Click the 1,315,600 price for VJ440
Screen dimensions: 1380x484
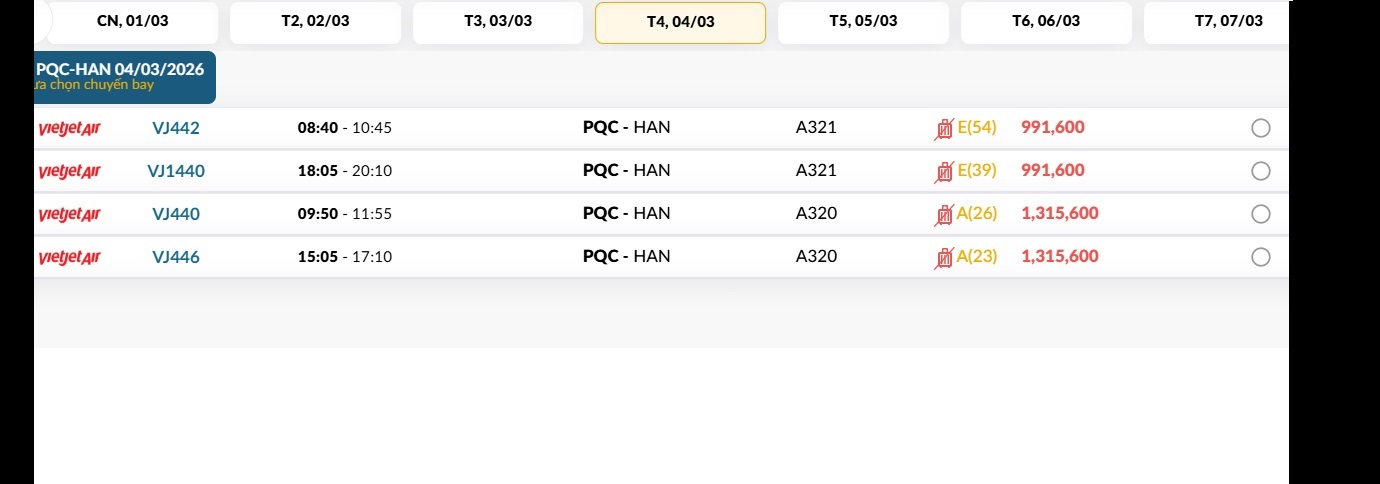click(x=1060, y=213)
